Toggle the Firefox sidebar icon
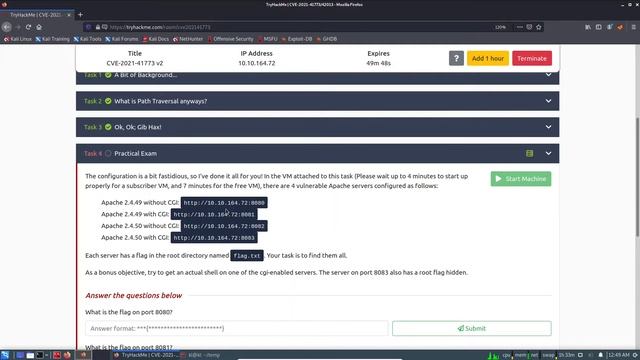Screen dimensions: 640x360 point(598,27)
